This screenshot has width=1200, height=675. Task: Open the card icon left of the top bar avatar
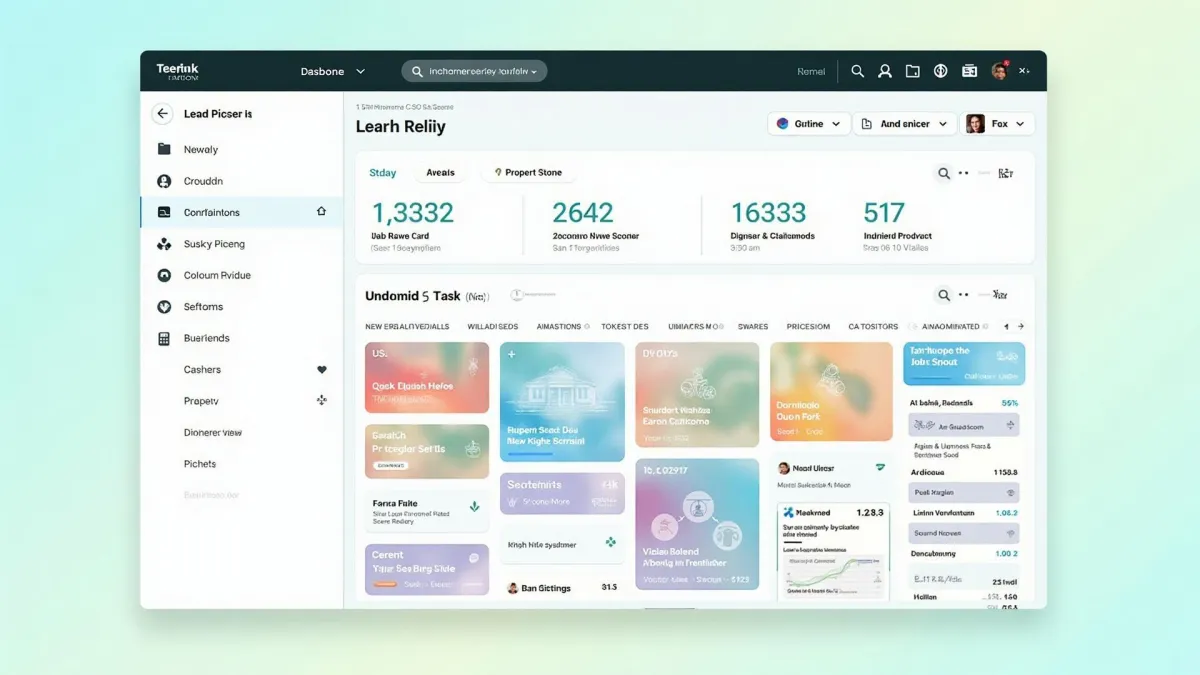tap(969, 71)
